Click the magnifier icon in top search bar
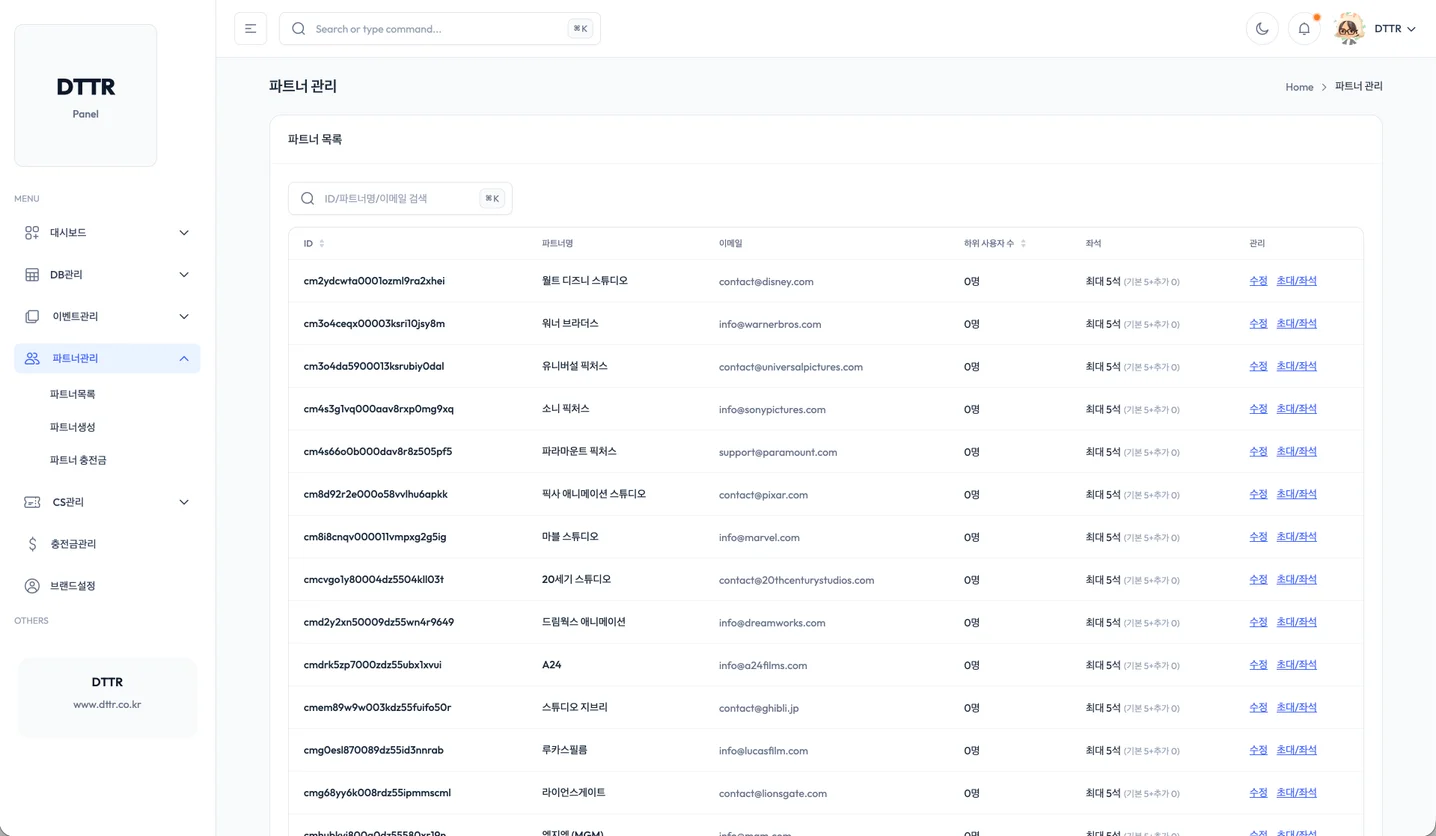The height and width of the screenshot is (836, 1436). 298,29
